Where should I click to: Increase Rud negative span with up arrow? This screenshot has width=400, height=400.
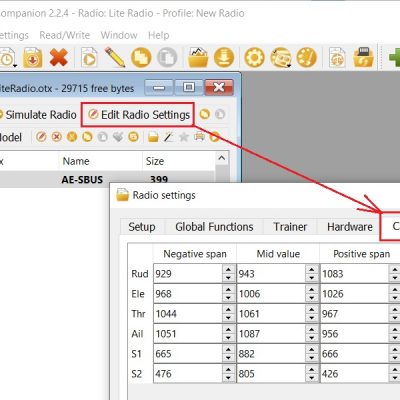click(228, 270)
